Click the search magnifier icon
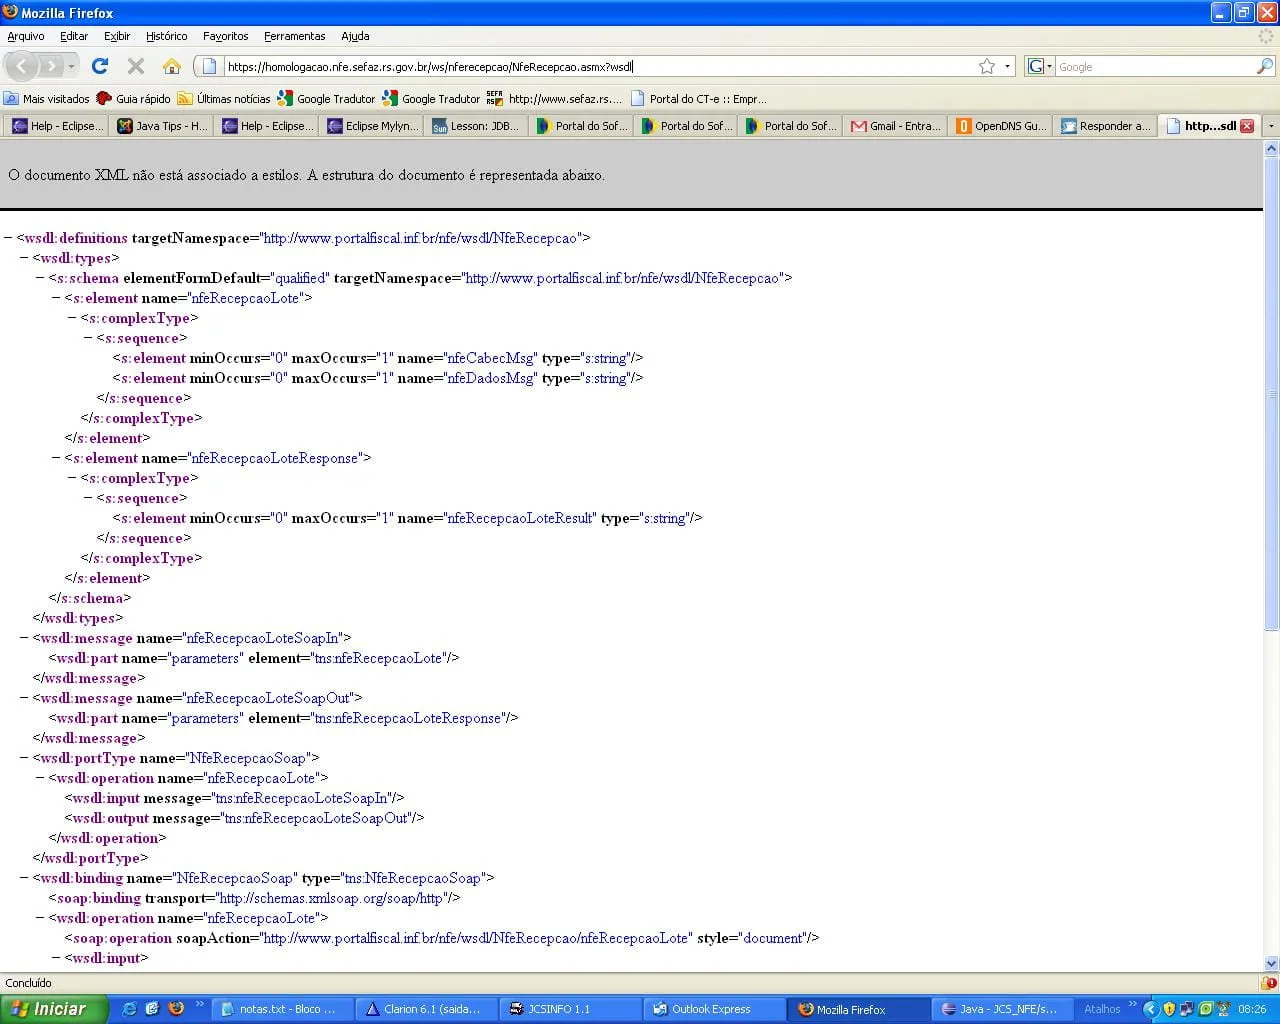This screenshot has width=1280, height=1024. (1264, 66)
